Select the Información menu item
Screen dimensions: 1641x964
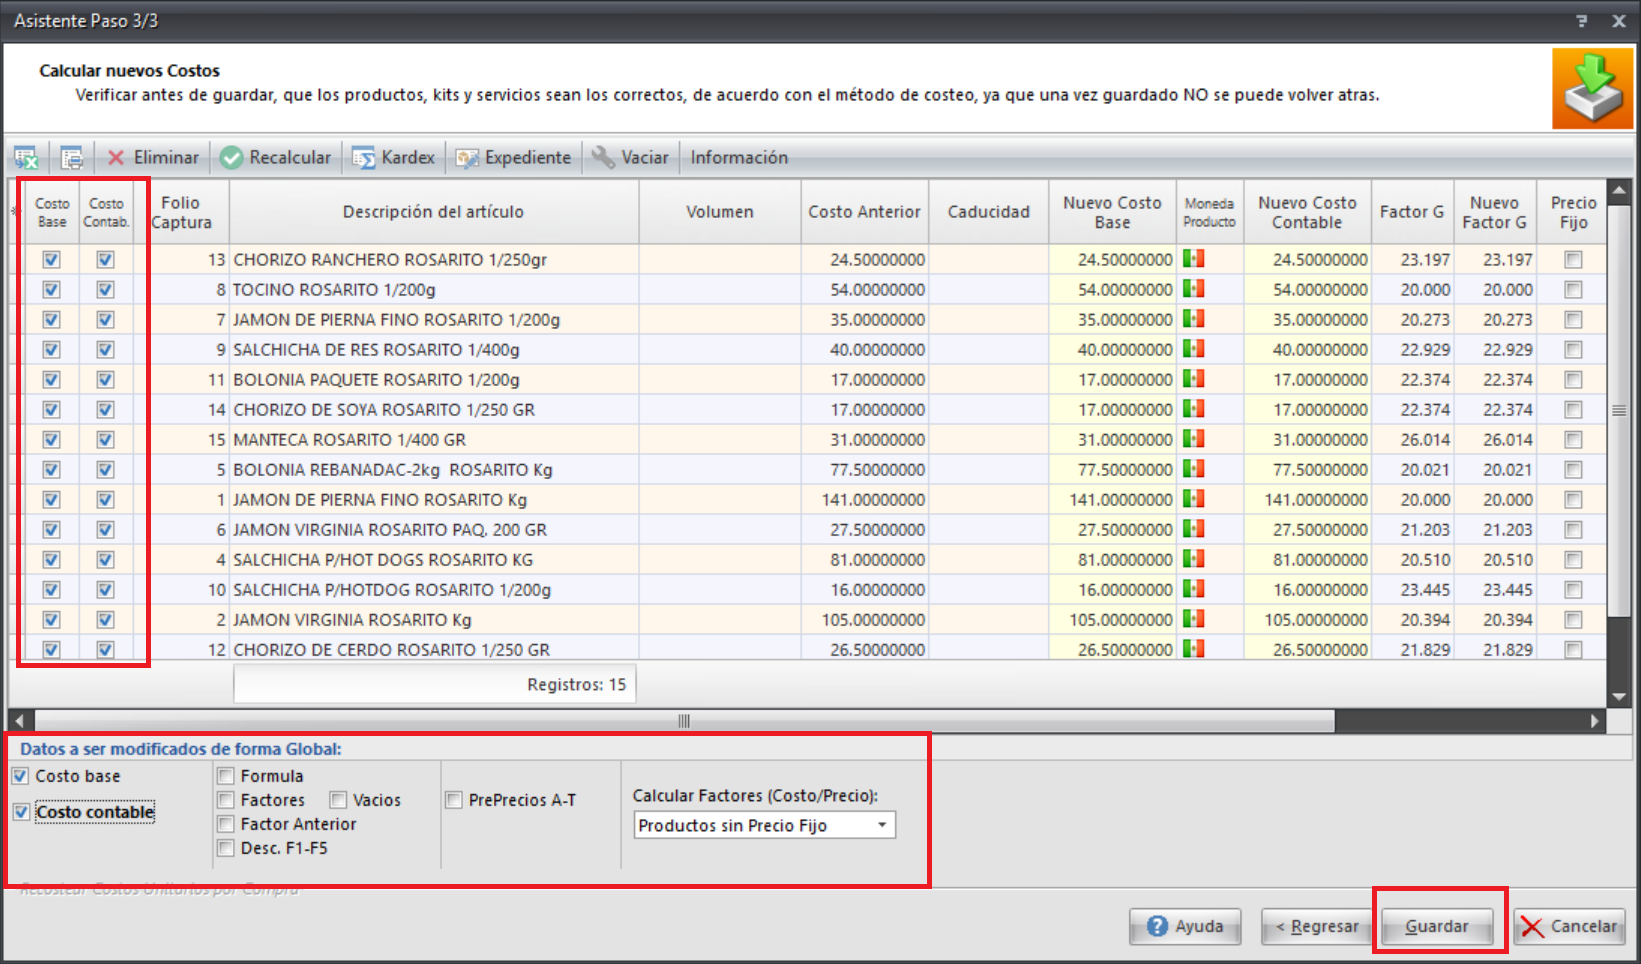click(739, 157)
